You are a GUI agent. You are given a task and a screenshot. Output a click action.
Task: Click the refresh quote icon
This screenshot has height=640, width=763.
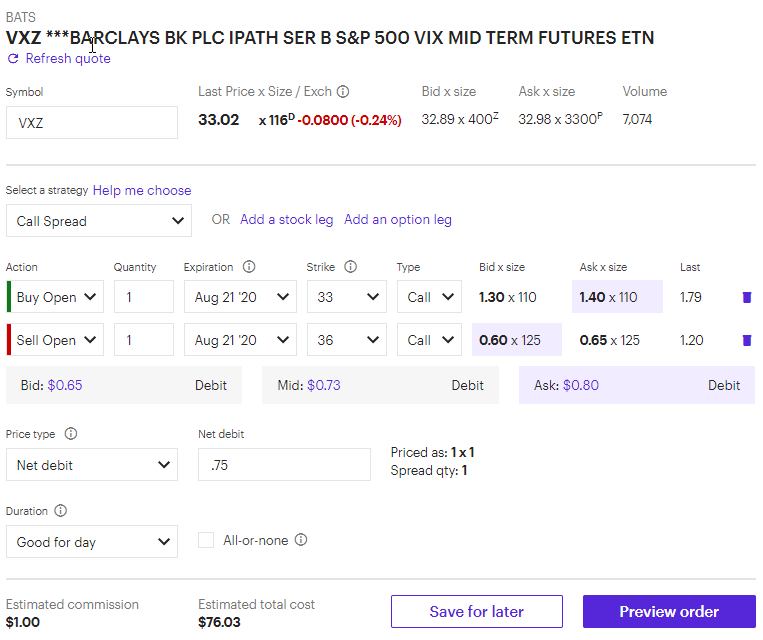pos(13,59)
